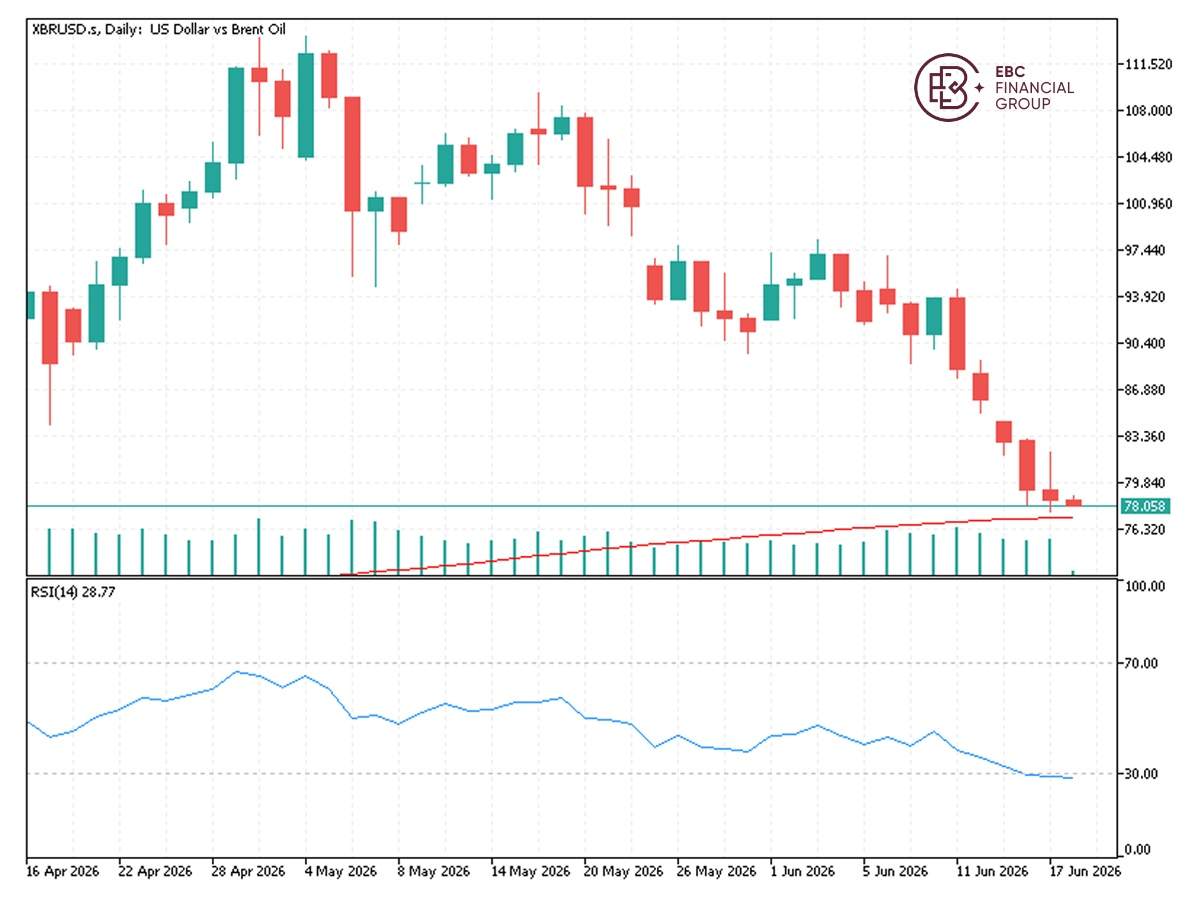Click the 97.440 price axis label

point(1145,250)
